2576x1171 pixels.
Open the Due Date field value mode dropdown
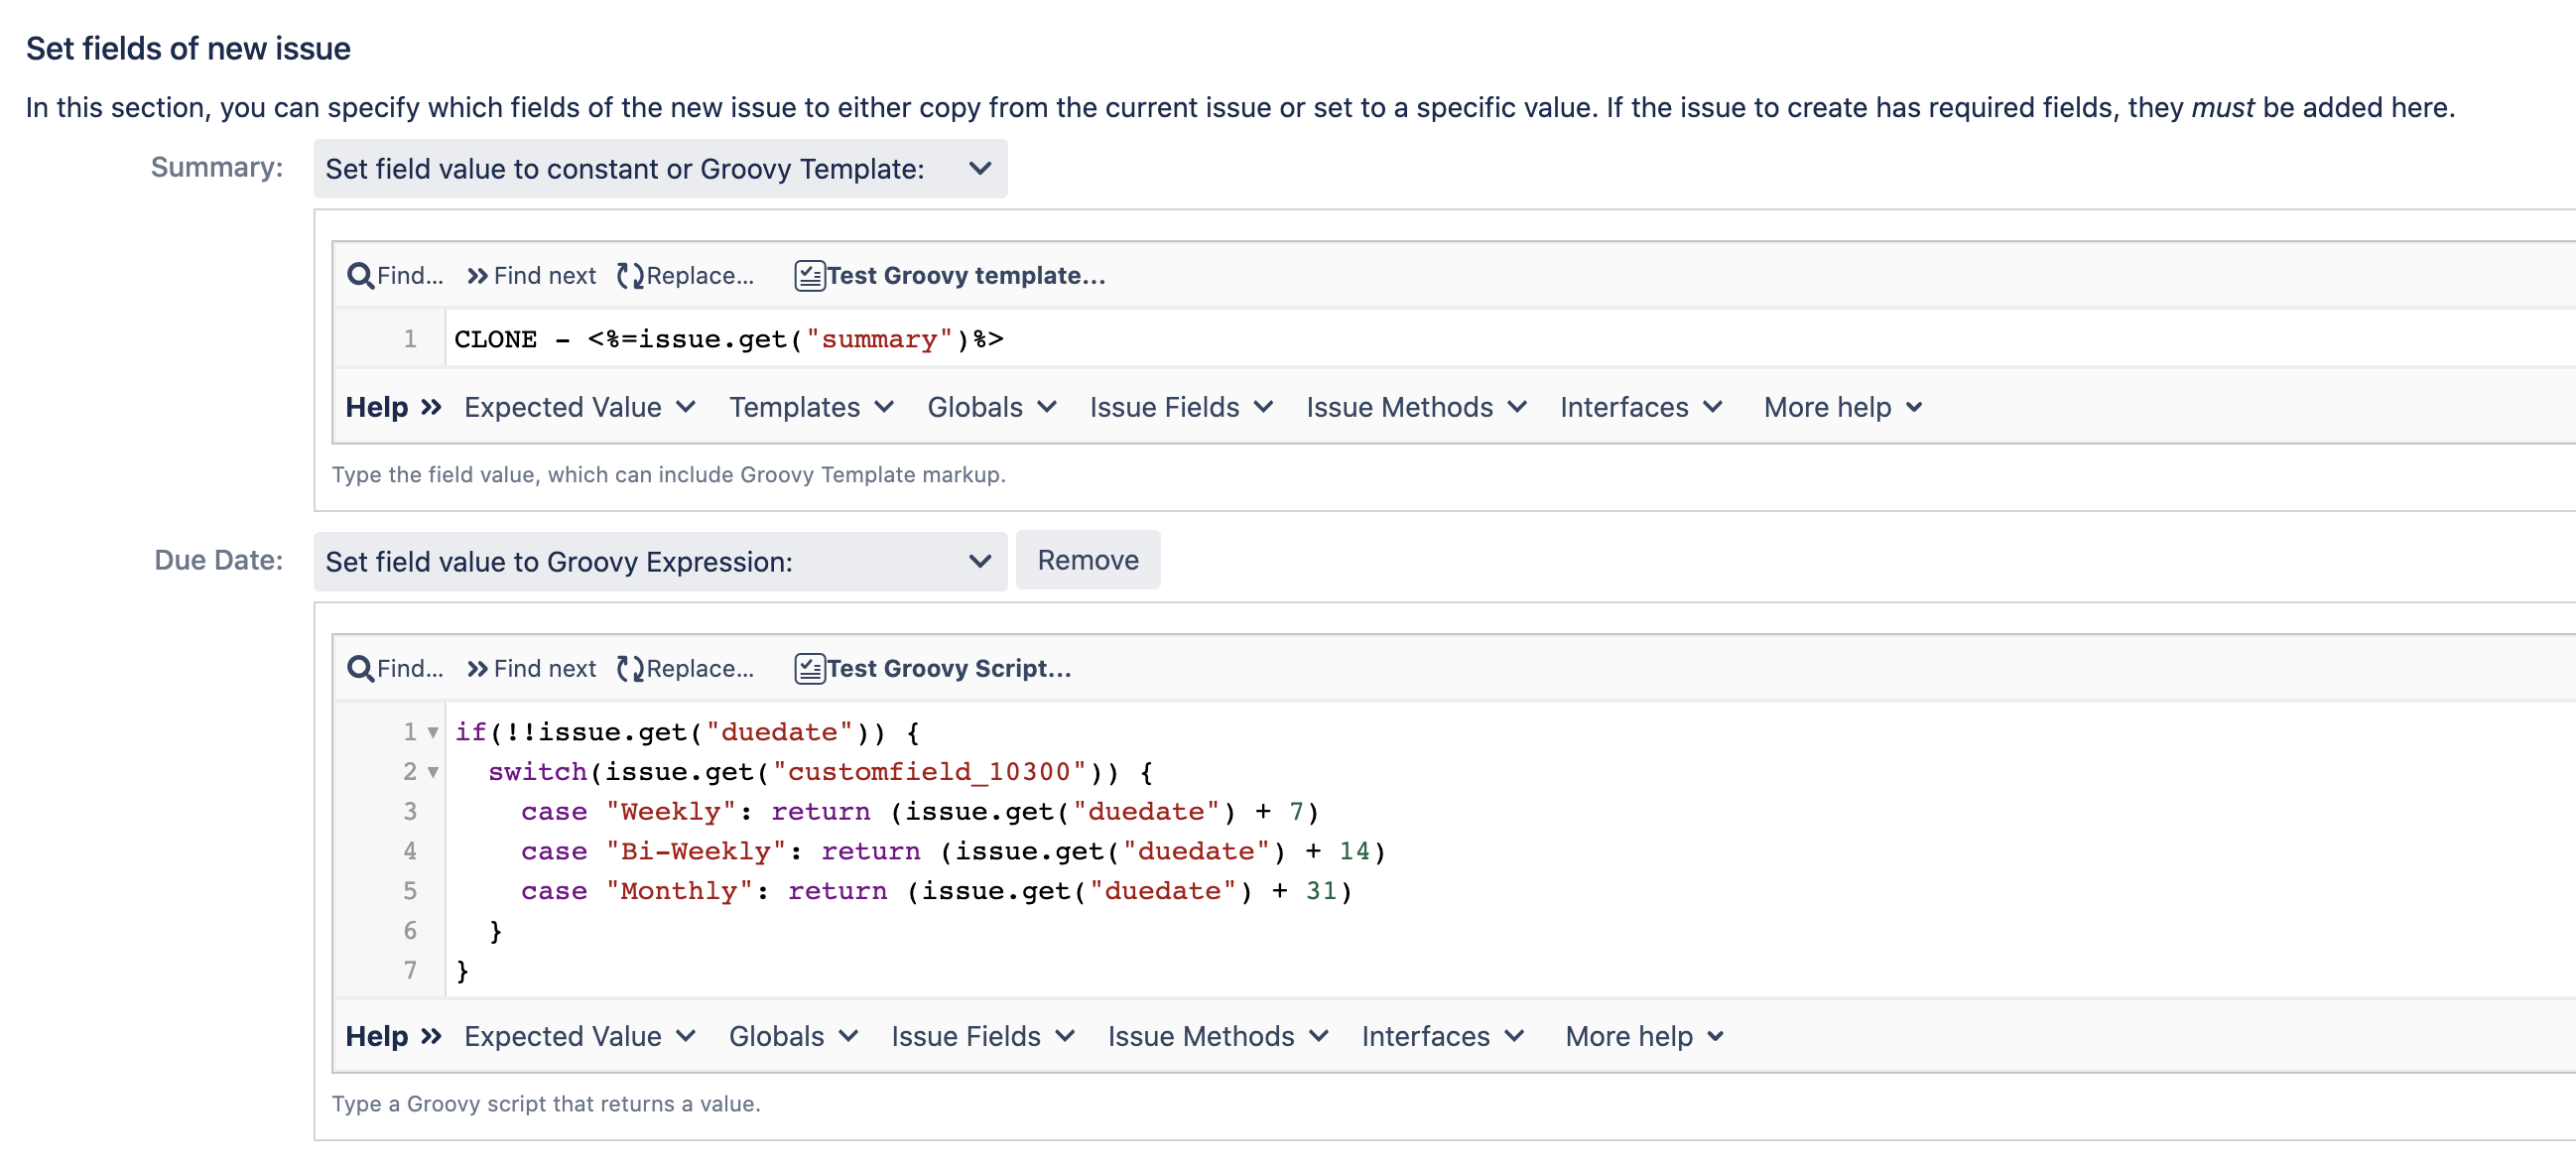coord(659,561)
